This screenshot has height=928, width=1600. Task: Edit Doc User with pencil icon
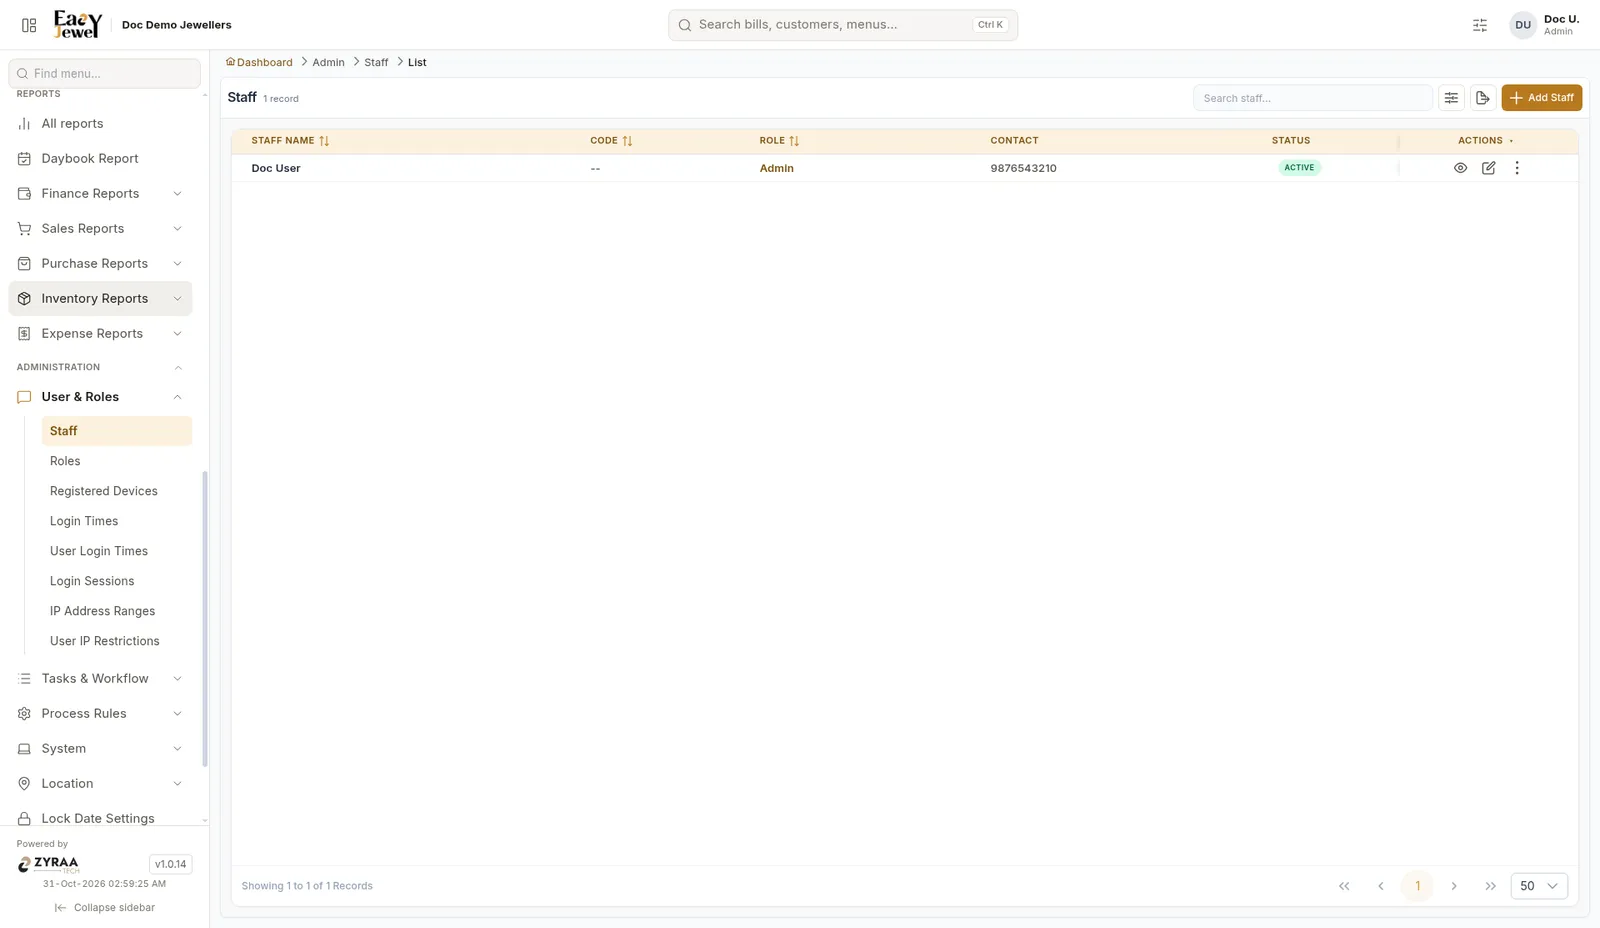tap(1488, 168)
